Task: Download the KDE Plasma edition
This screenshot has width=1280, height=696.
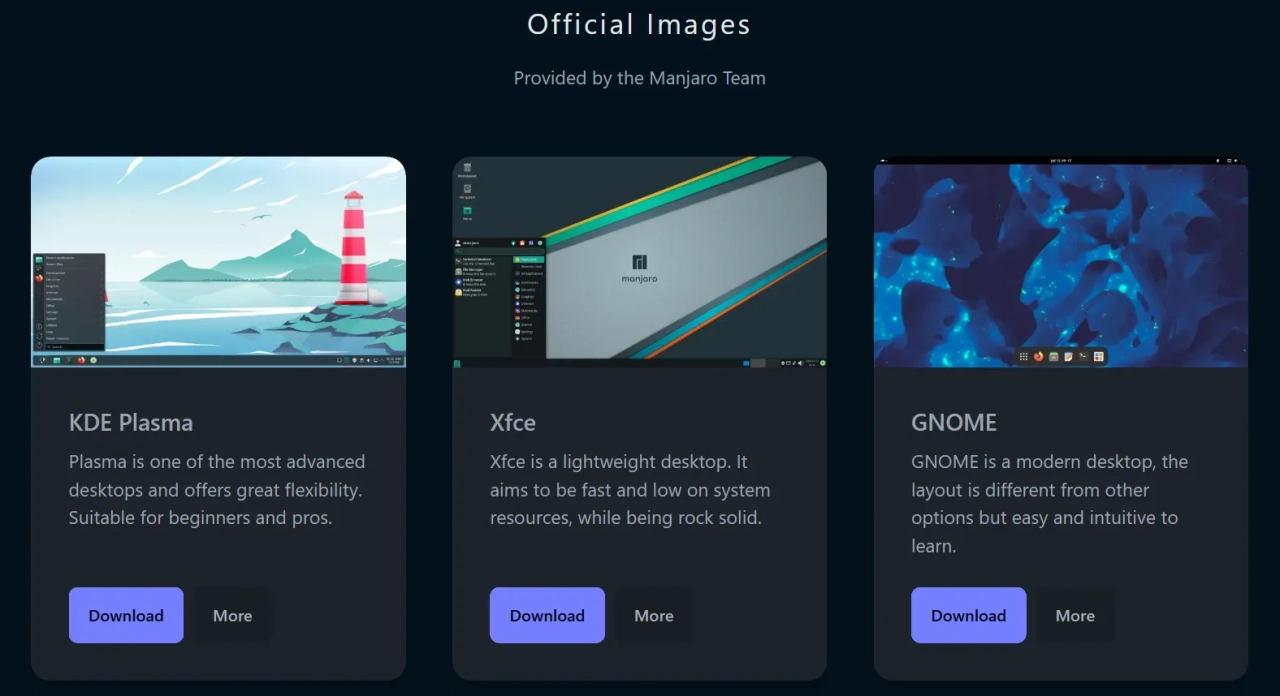Action: (126, 615)
